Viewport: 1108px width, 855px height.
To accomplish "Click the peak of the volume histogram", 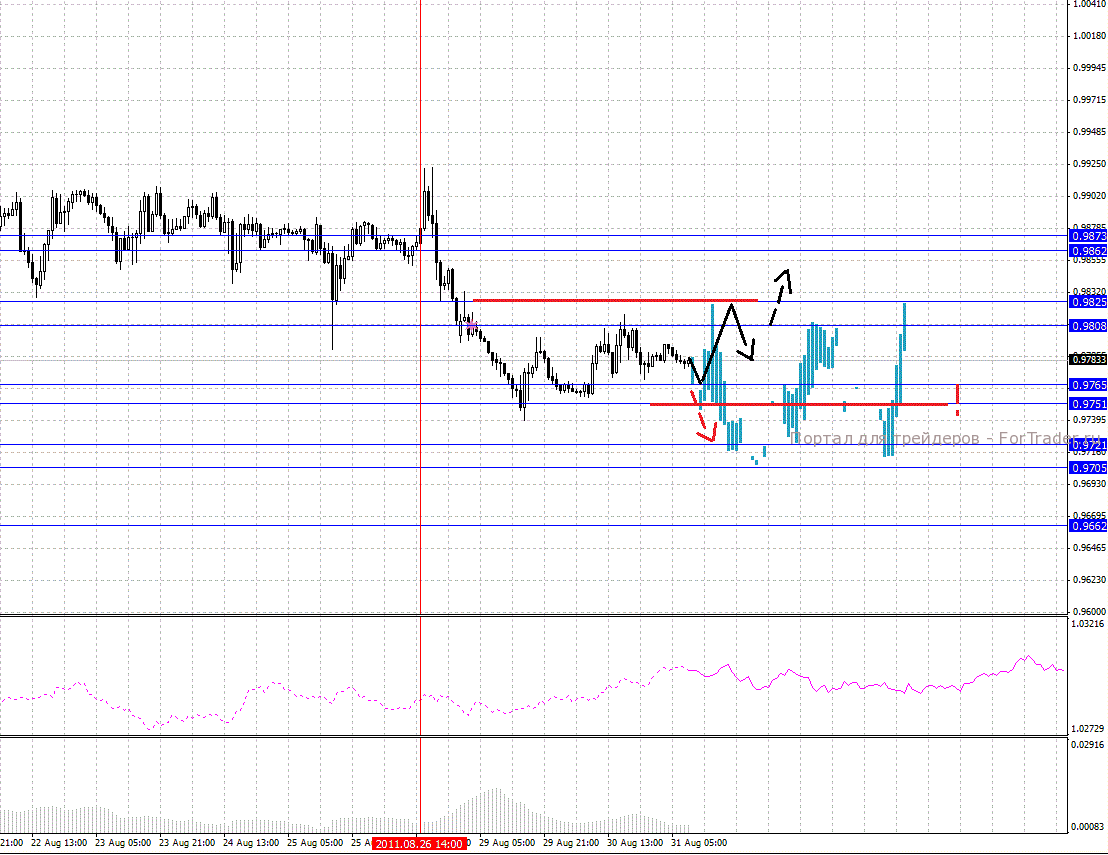I will tap(494, 792).
